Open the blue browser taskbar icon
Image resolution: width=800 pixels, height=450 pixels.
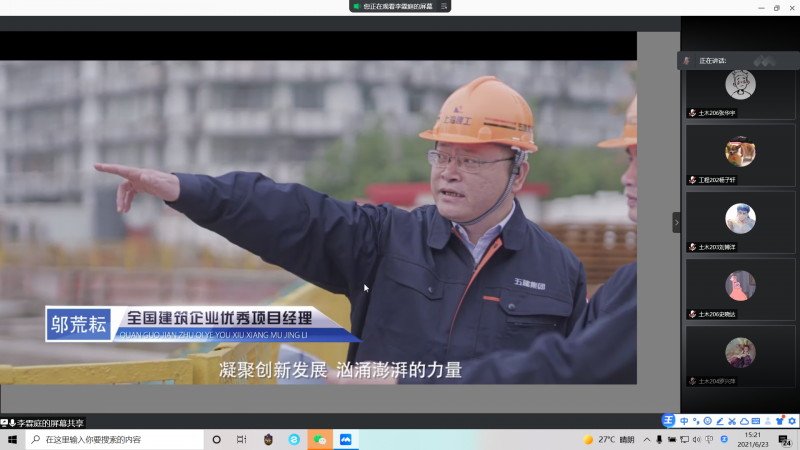click(x=294, y=439)
